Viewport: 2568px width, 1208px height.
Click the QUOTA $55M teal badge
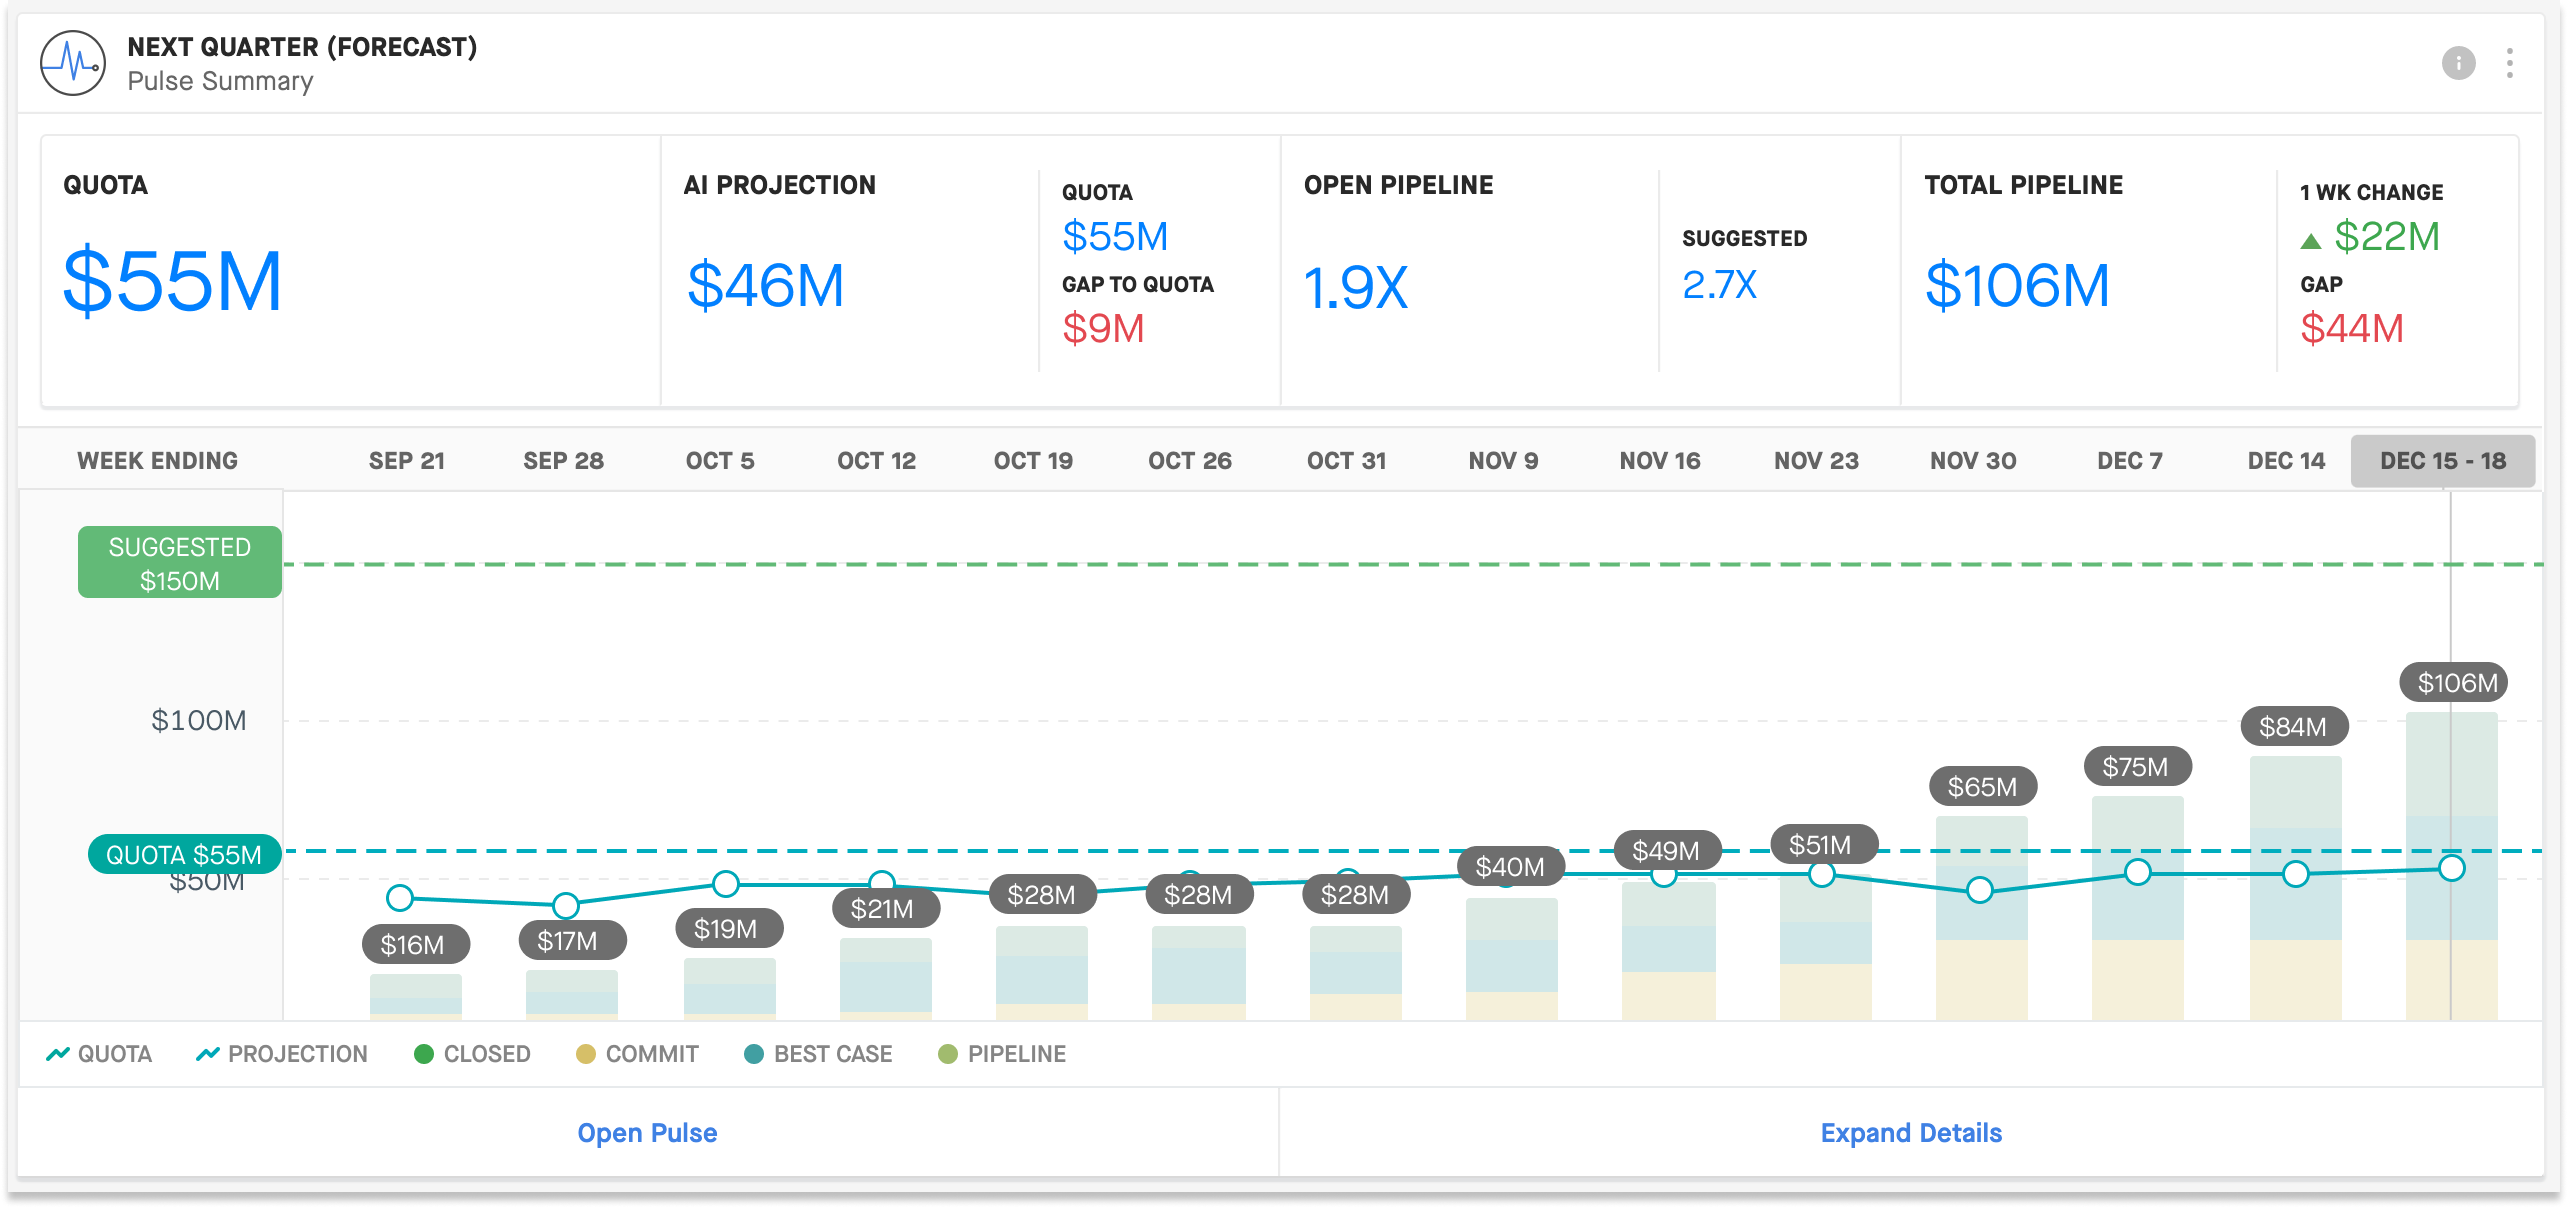click(184, 855)
